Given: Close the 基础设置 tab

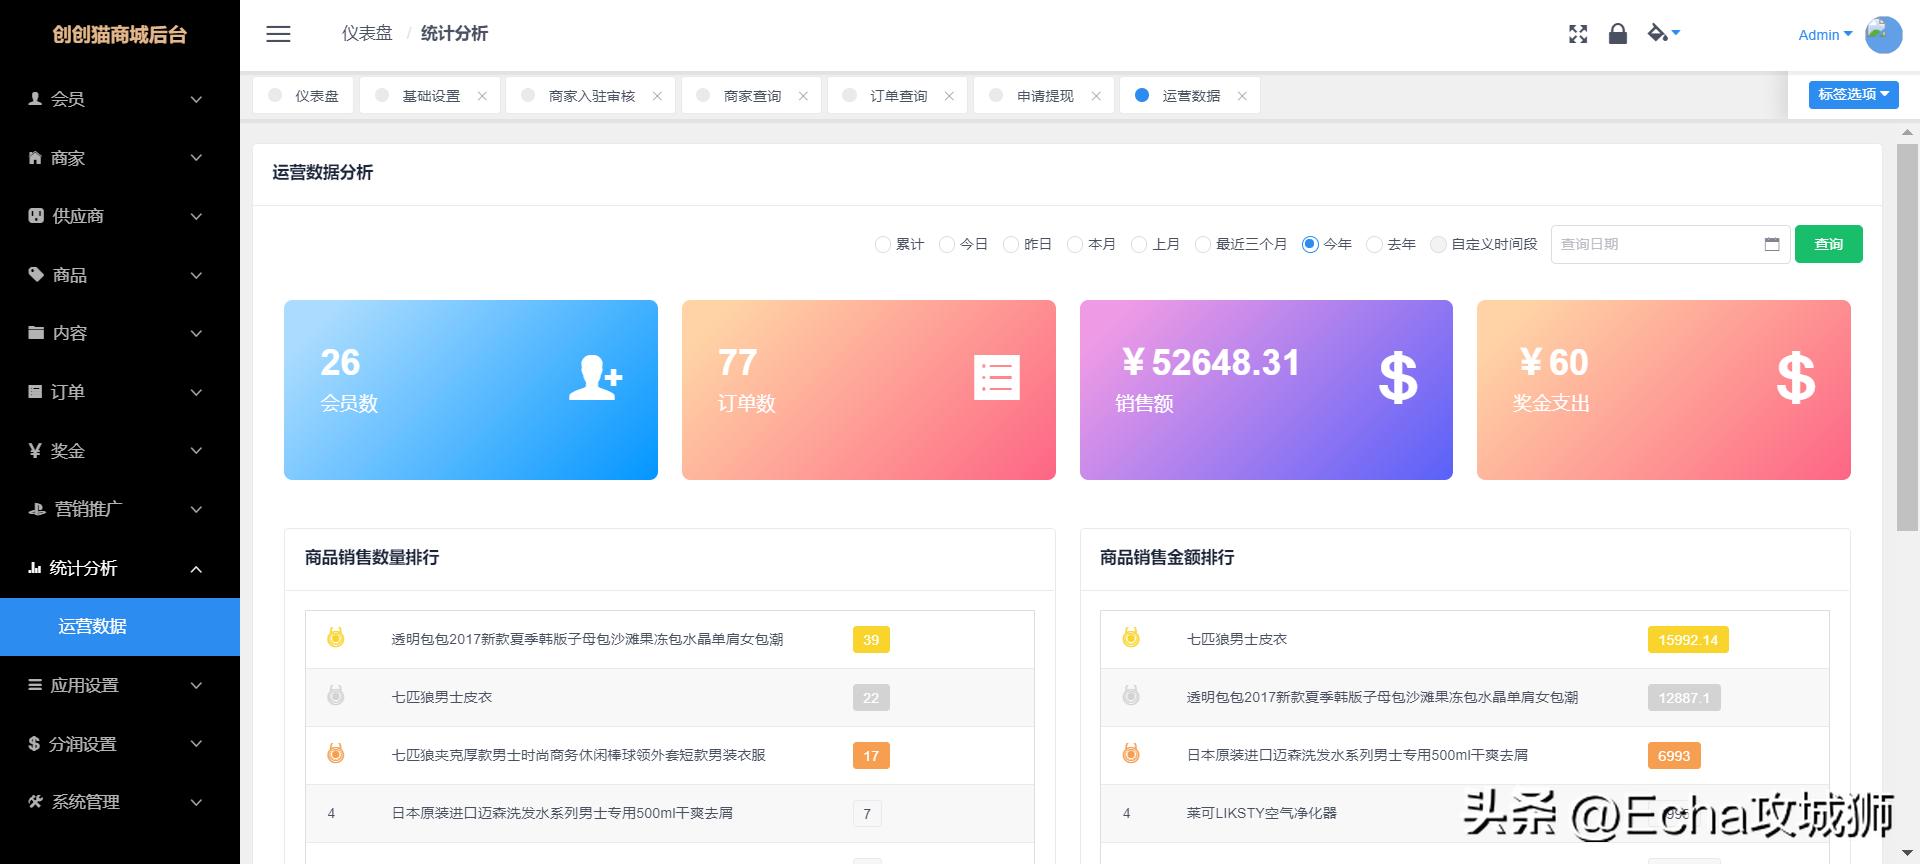Looking at the screenshot, I should coord(482,96).
